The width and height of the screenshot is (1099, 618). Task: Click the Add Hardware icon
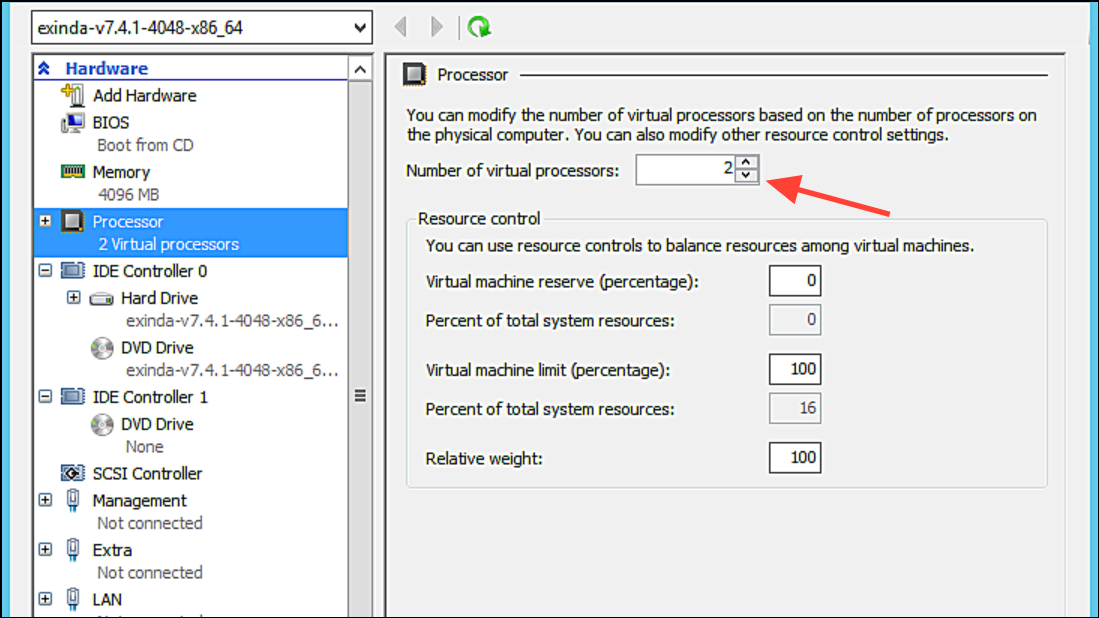coord(73,95)
